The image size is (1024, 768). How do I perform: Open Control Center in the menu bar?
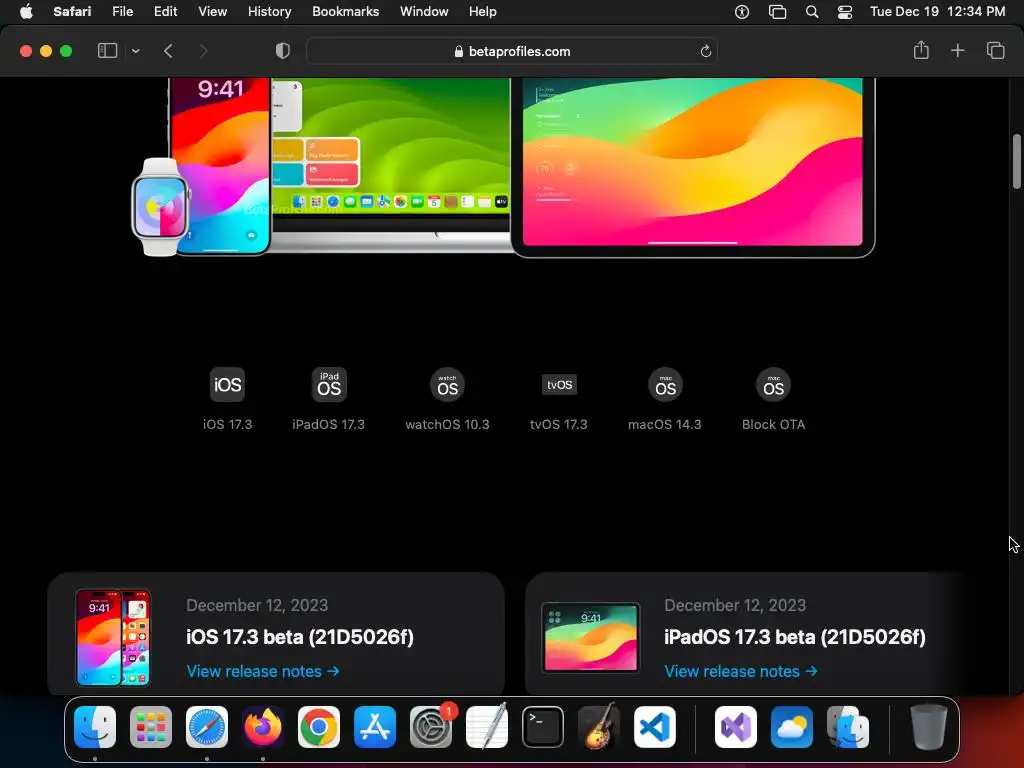click(x=844, y=12)
